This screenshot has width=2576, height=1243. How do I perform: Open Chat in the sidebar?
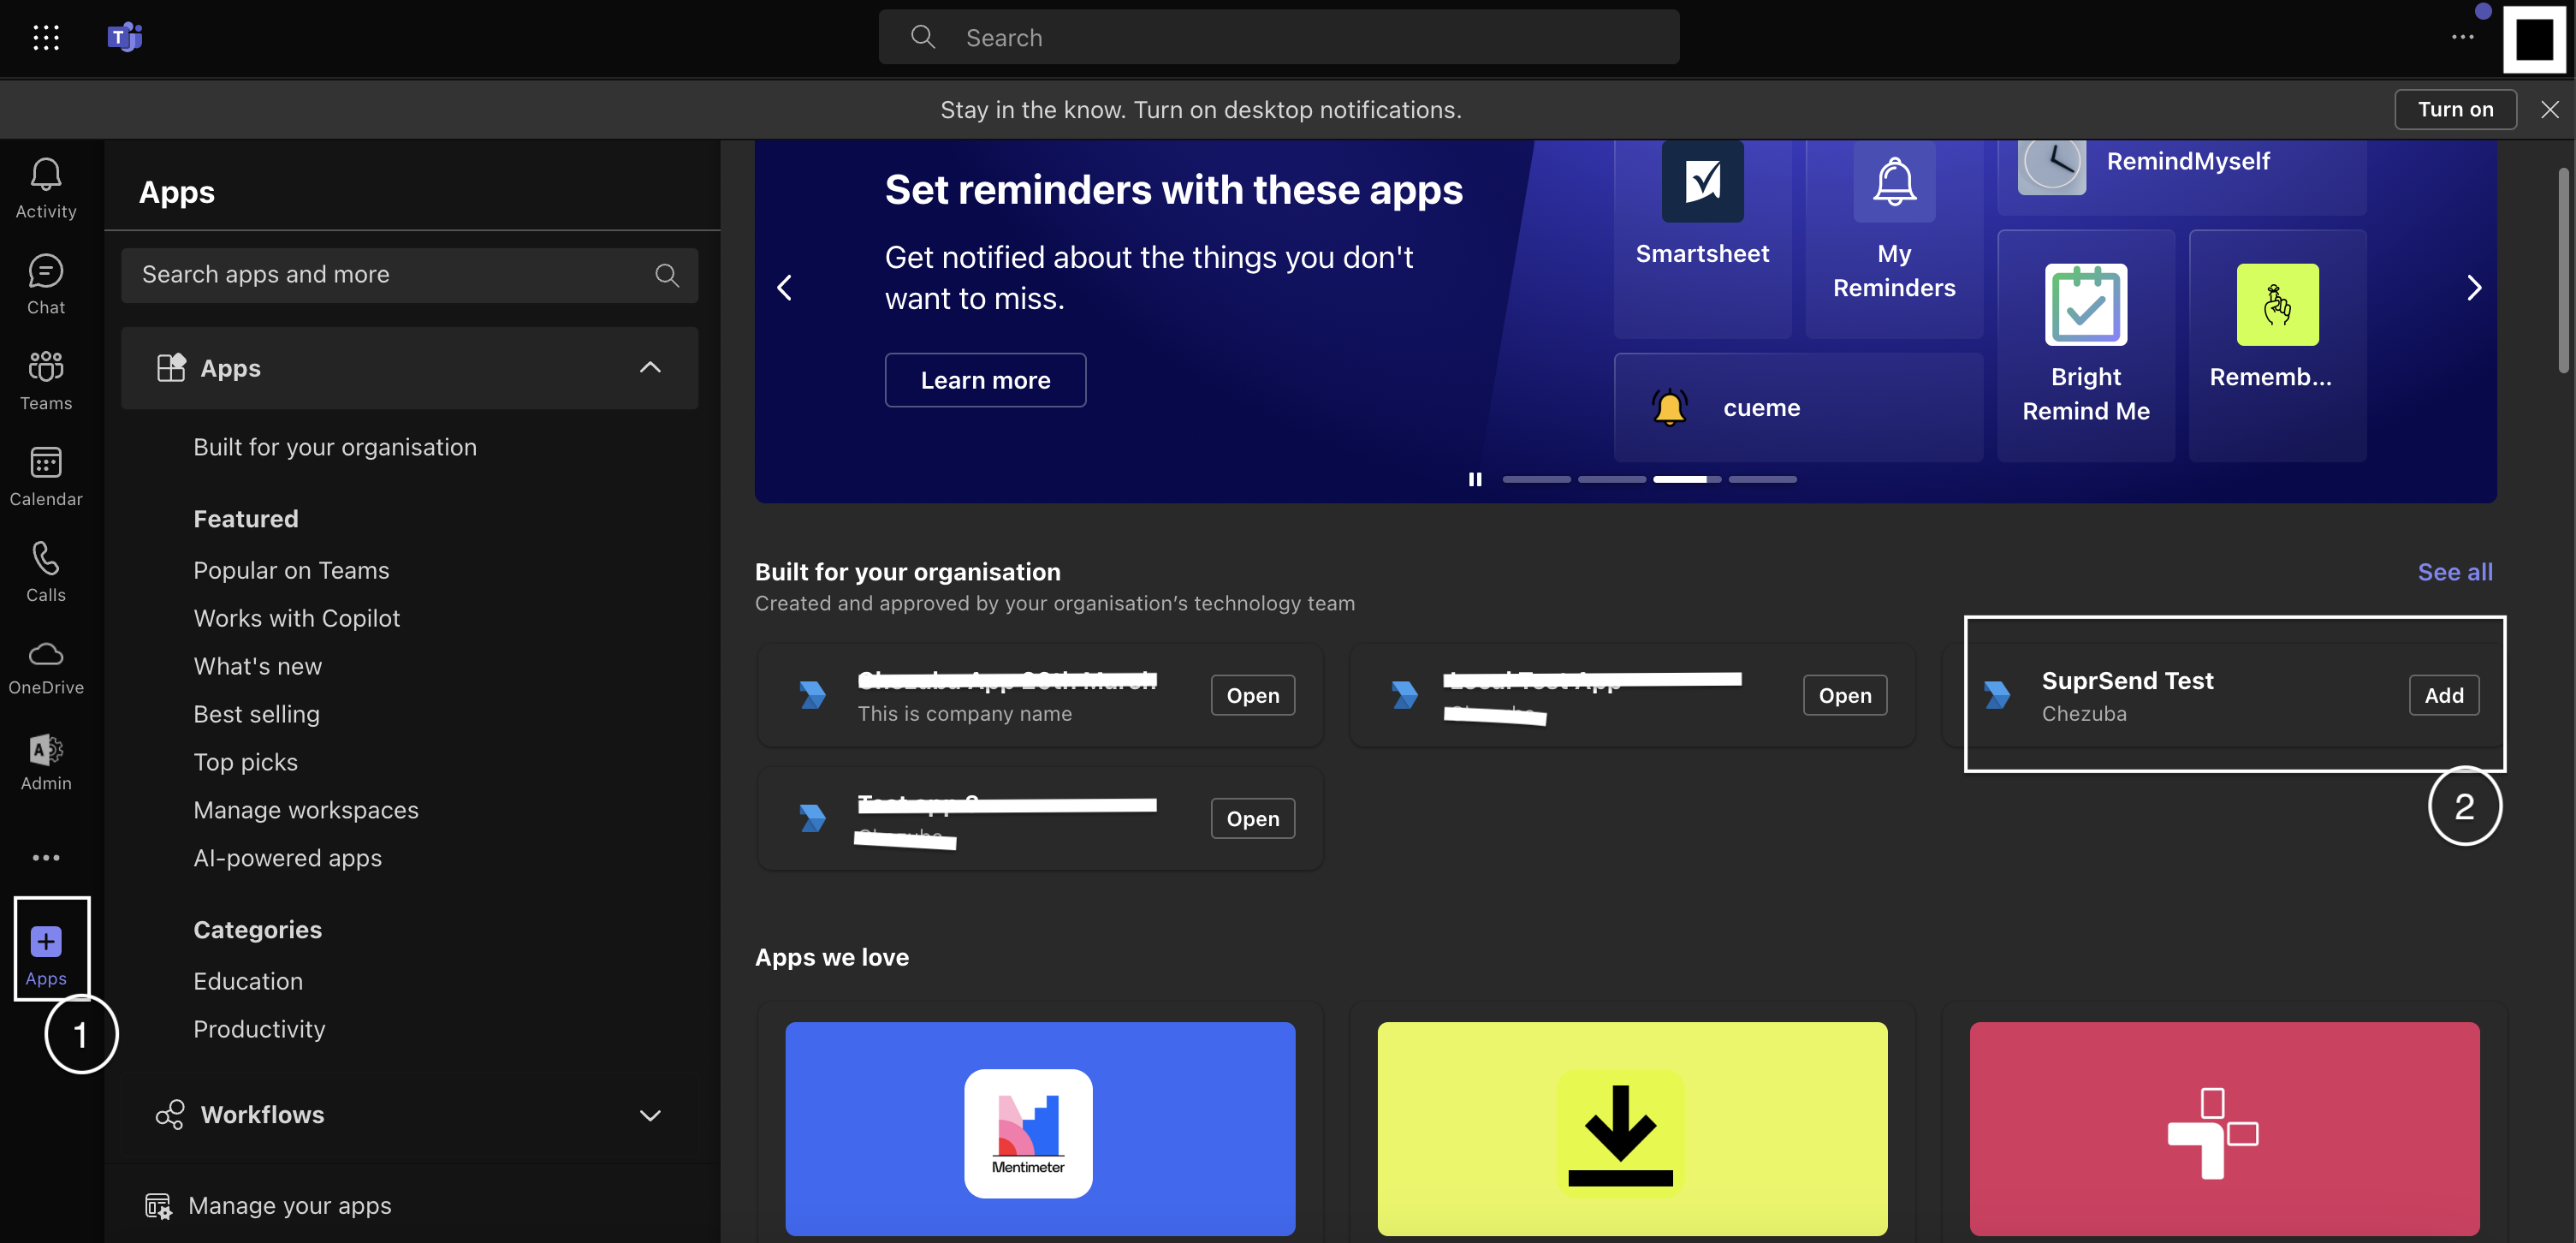point(46,284)
